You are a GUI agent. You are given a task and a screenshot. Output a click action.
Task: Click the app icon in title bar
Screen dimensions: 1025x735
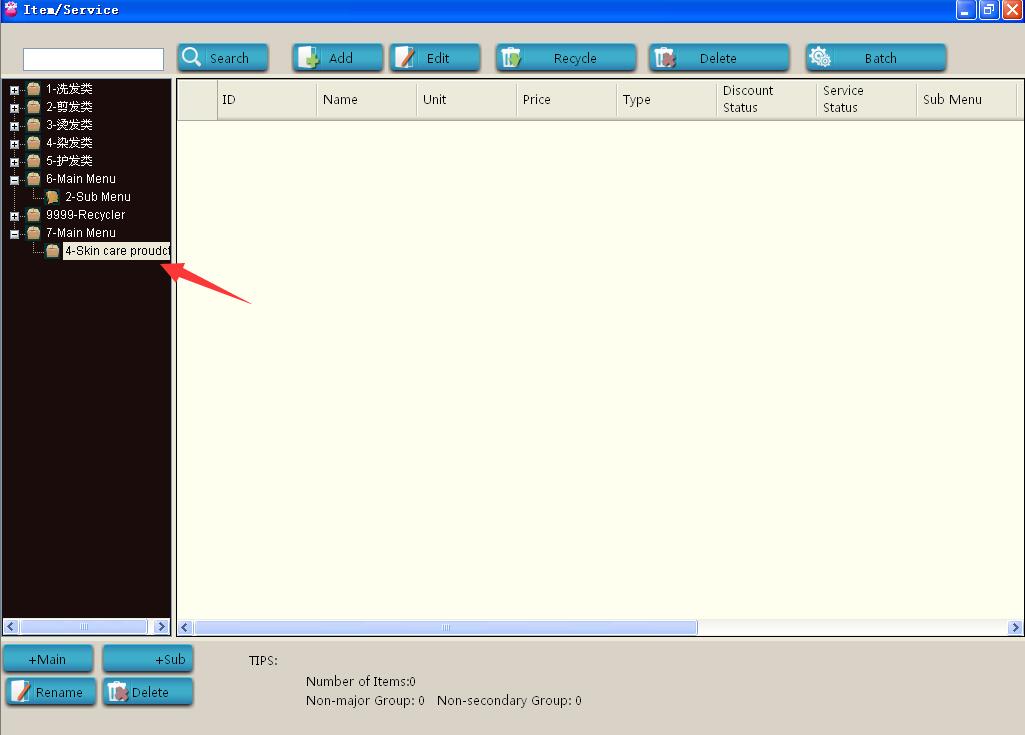point(11,9)
